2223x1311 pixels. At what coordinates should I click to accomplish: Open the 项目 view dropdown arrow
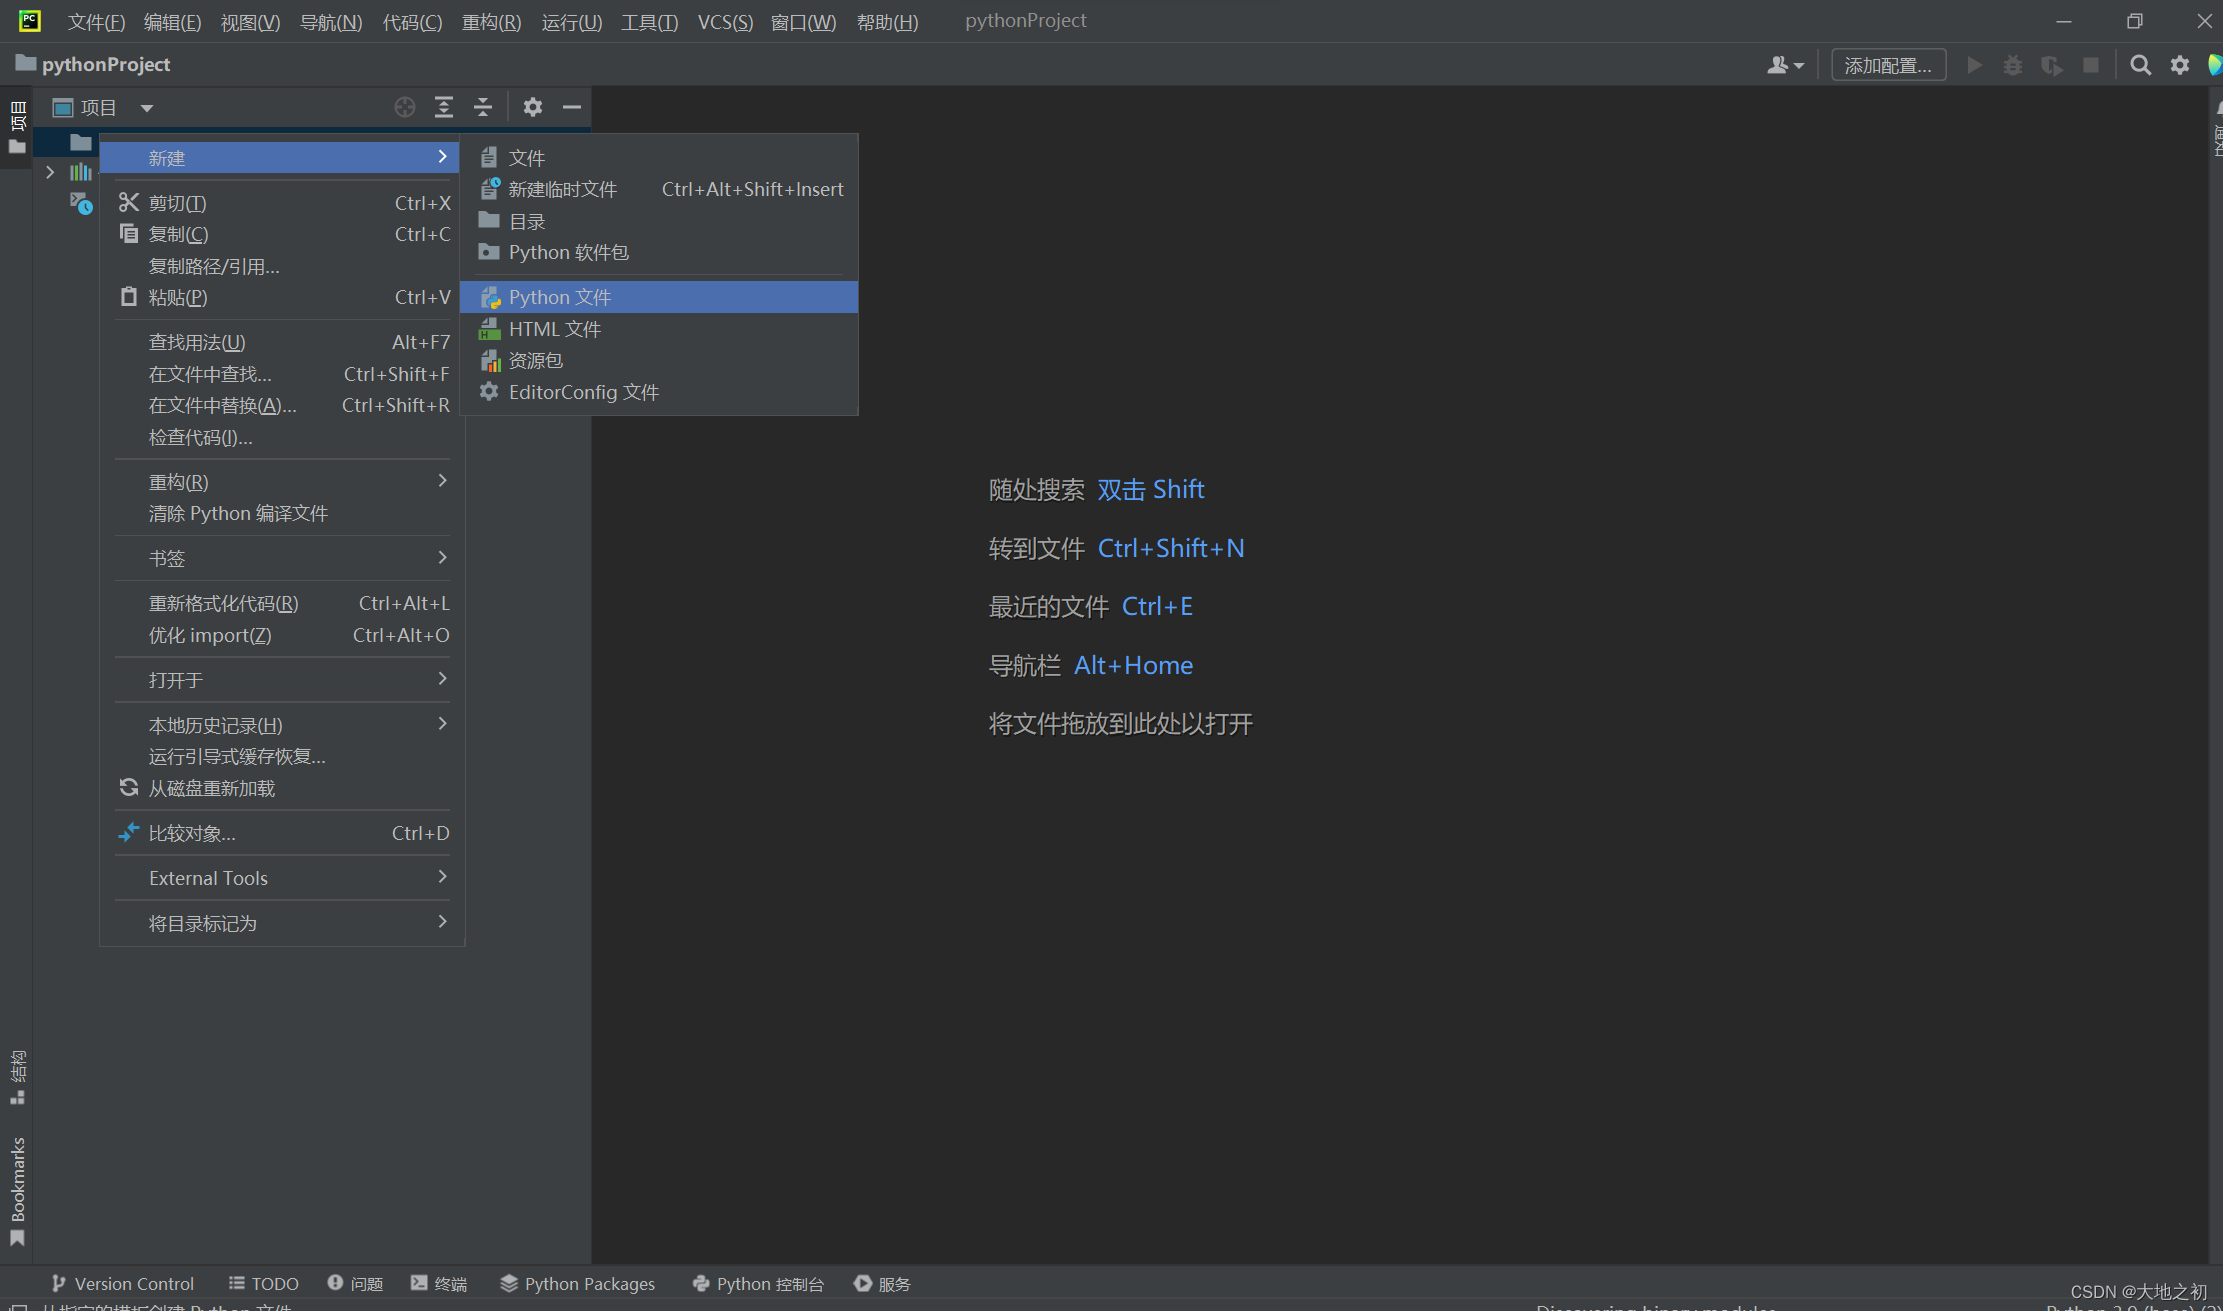147,108
